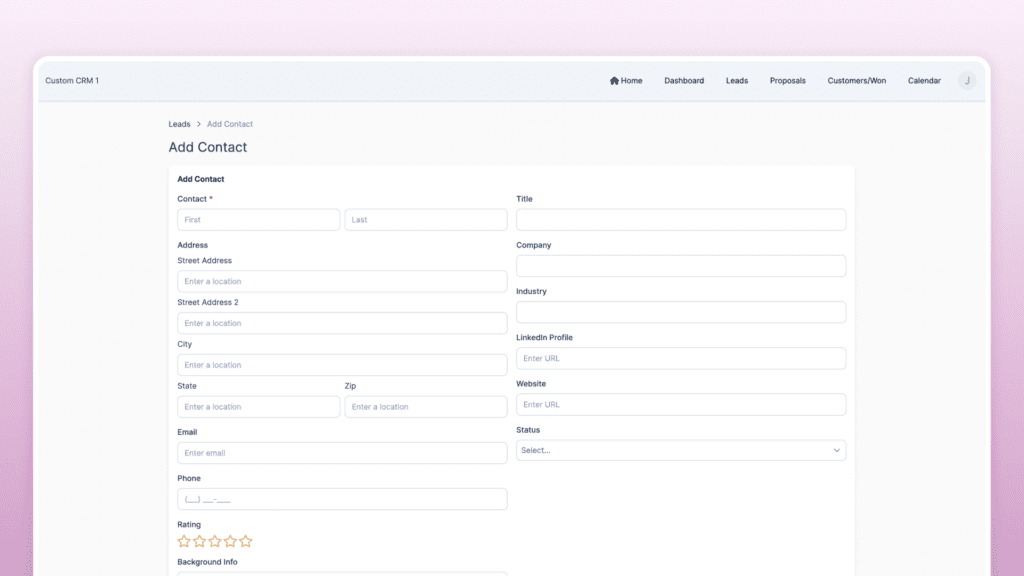Screen dimensions: 1024x576
Task: Select the first rating star
Action: click(184, 541)
